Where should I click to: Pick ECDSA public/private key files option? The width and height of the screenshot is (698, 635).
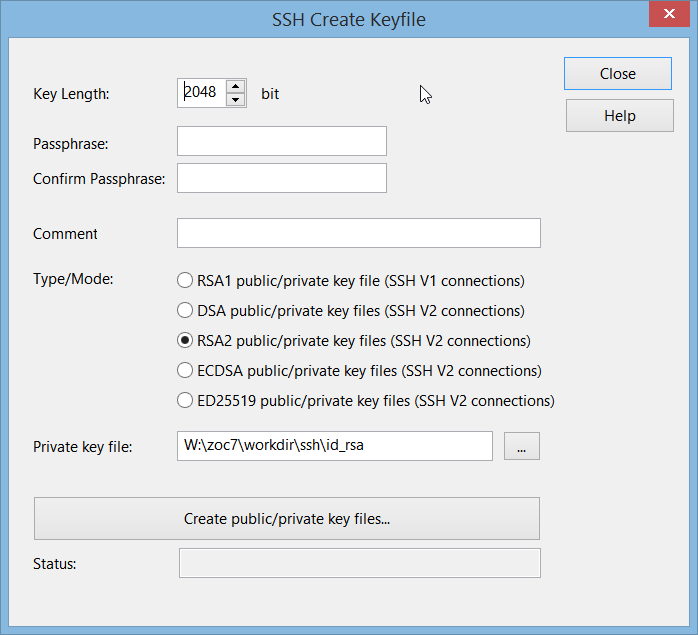pos(184,371)
